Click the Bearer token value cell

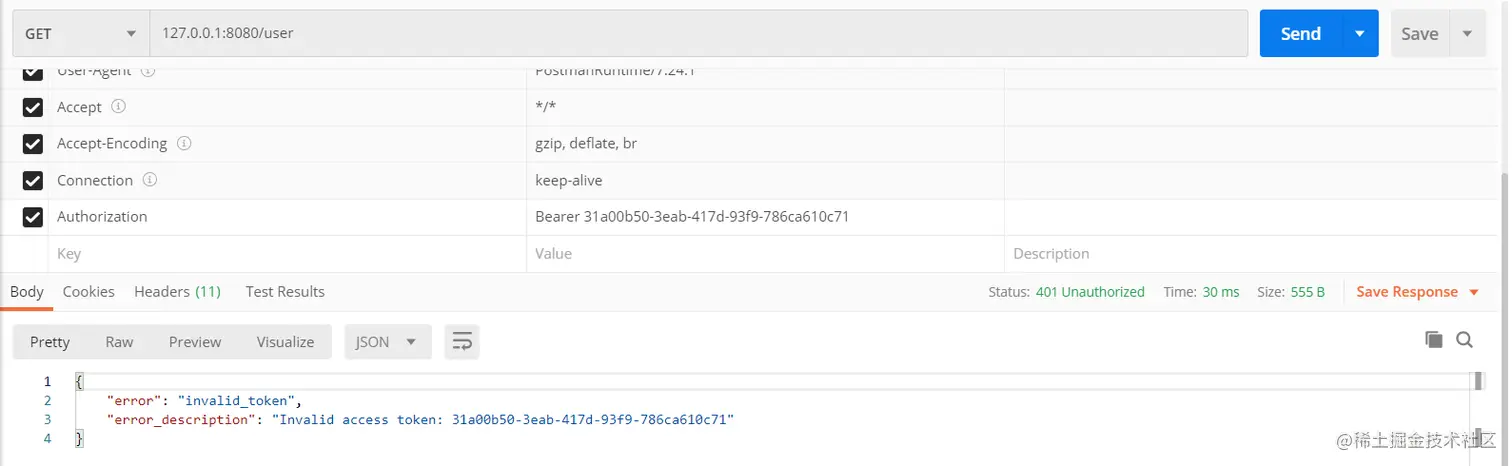[x=765, y=217]
